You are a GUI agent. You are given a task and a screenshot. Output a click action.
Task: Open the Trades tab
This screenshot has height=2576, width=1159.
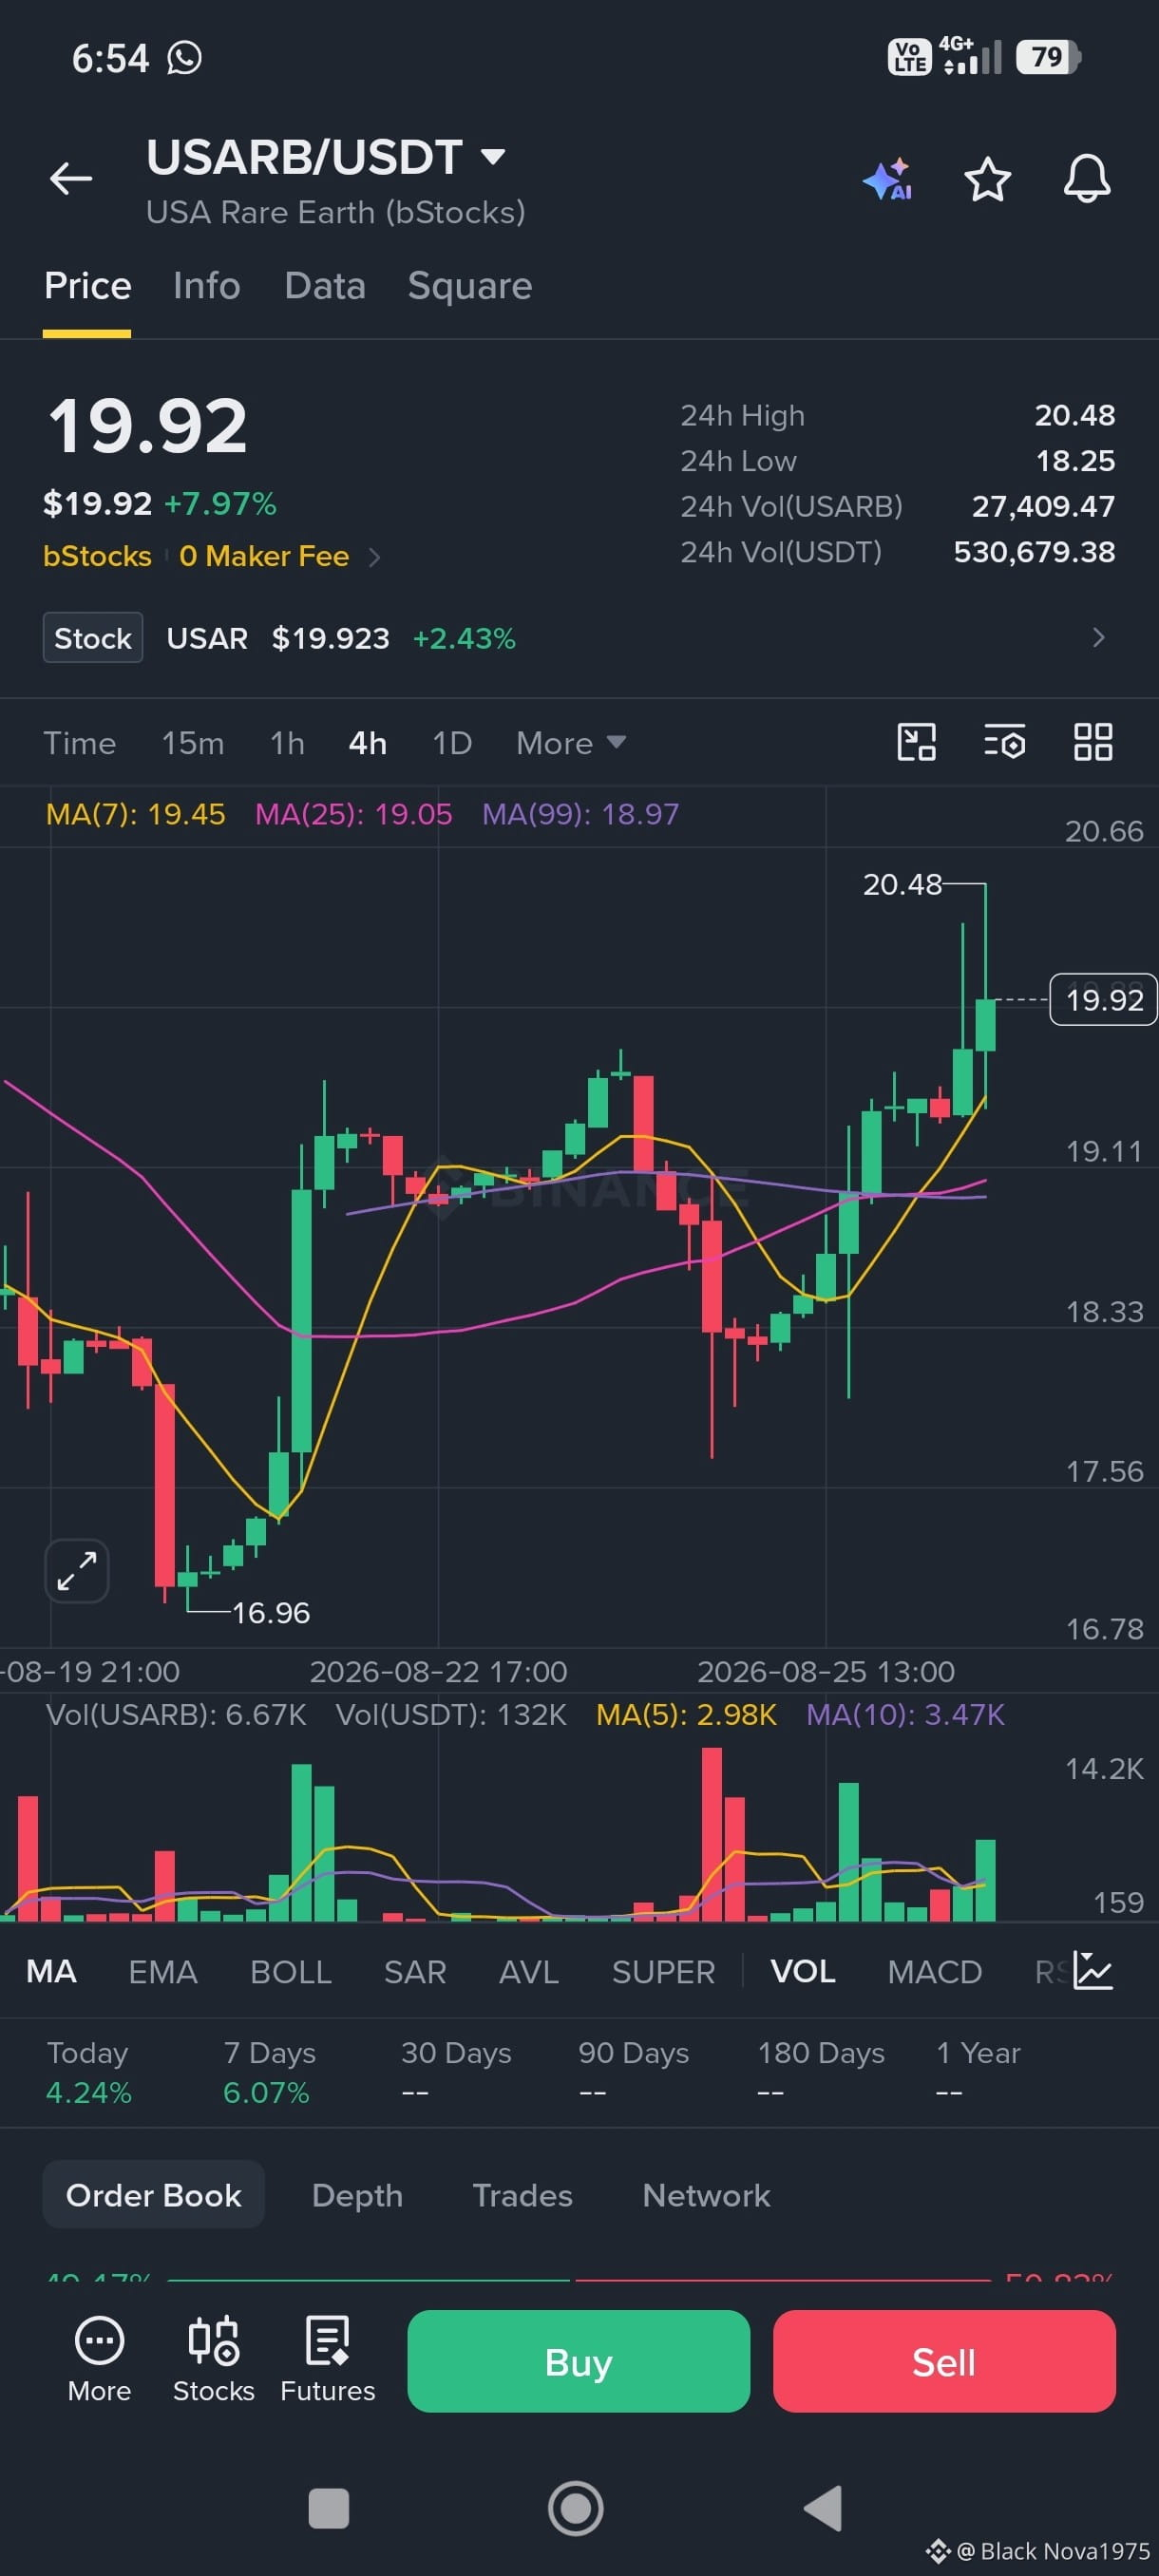click(522, 2195)
